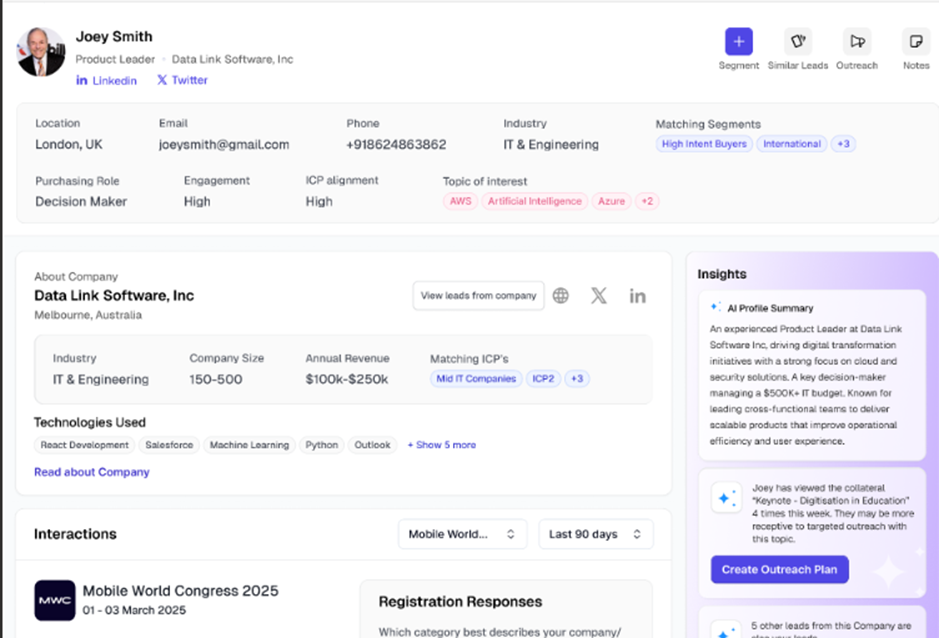Open Joey Smith's Linkedin profile link

[107, 81]
